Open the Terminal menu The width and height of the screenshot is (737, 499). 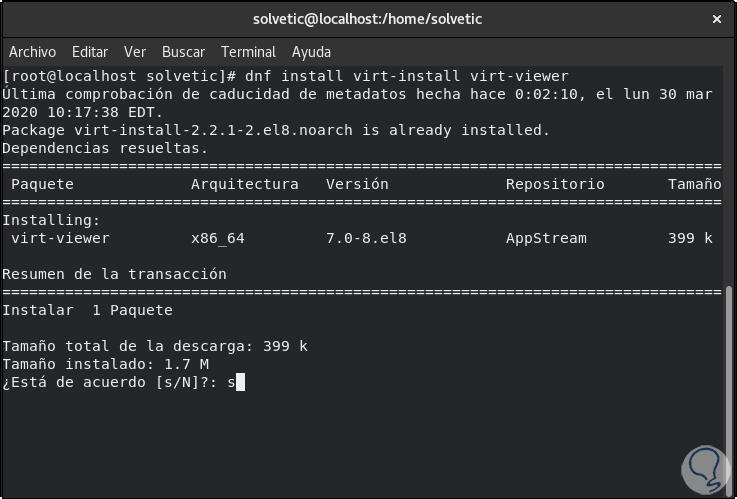[x=248, y=52]
